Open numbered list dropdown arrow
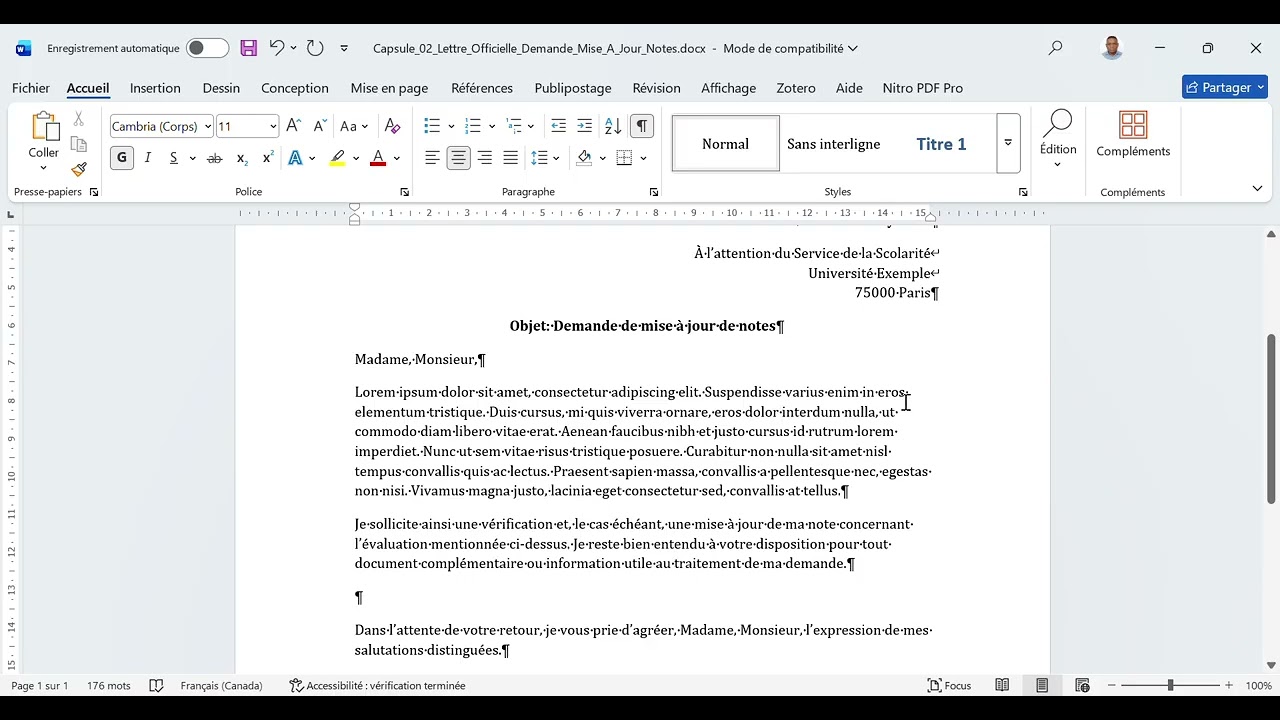The image size is (1280, 720). pos(491,127)
